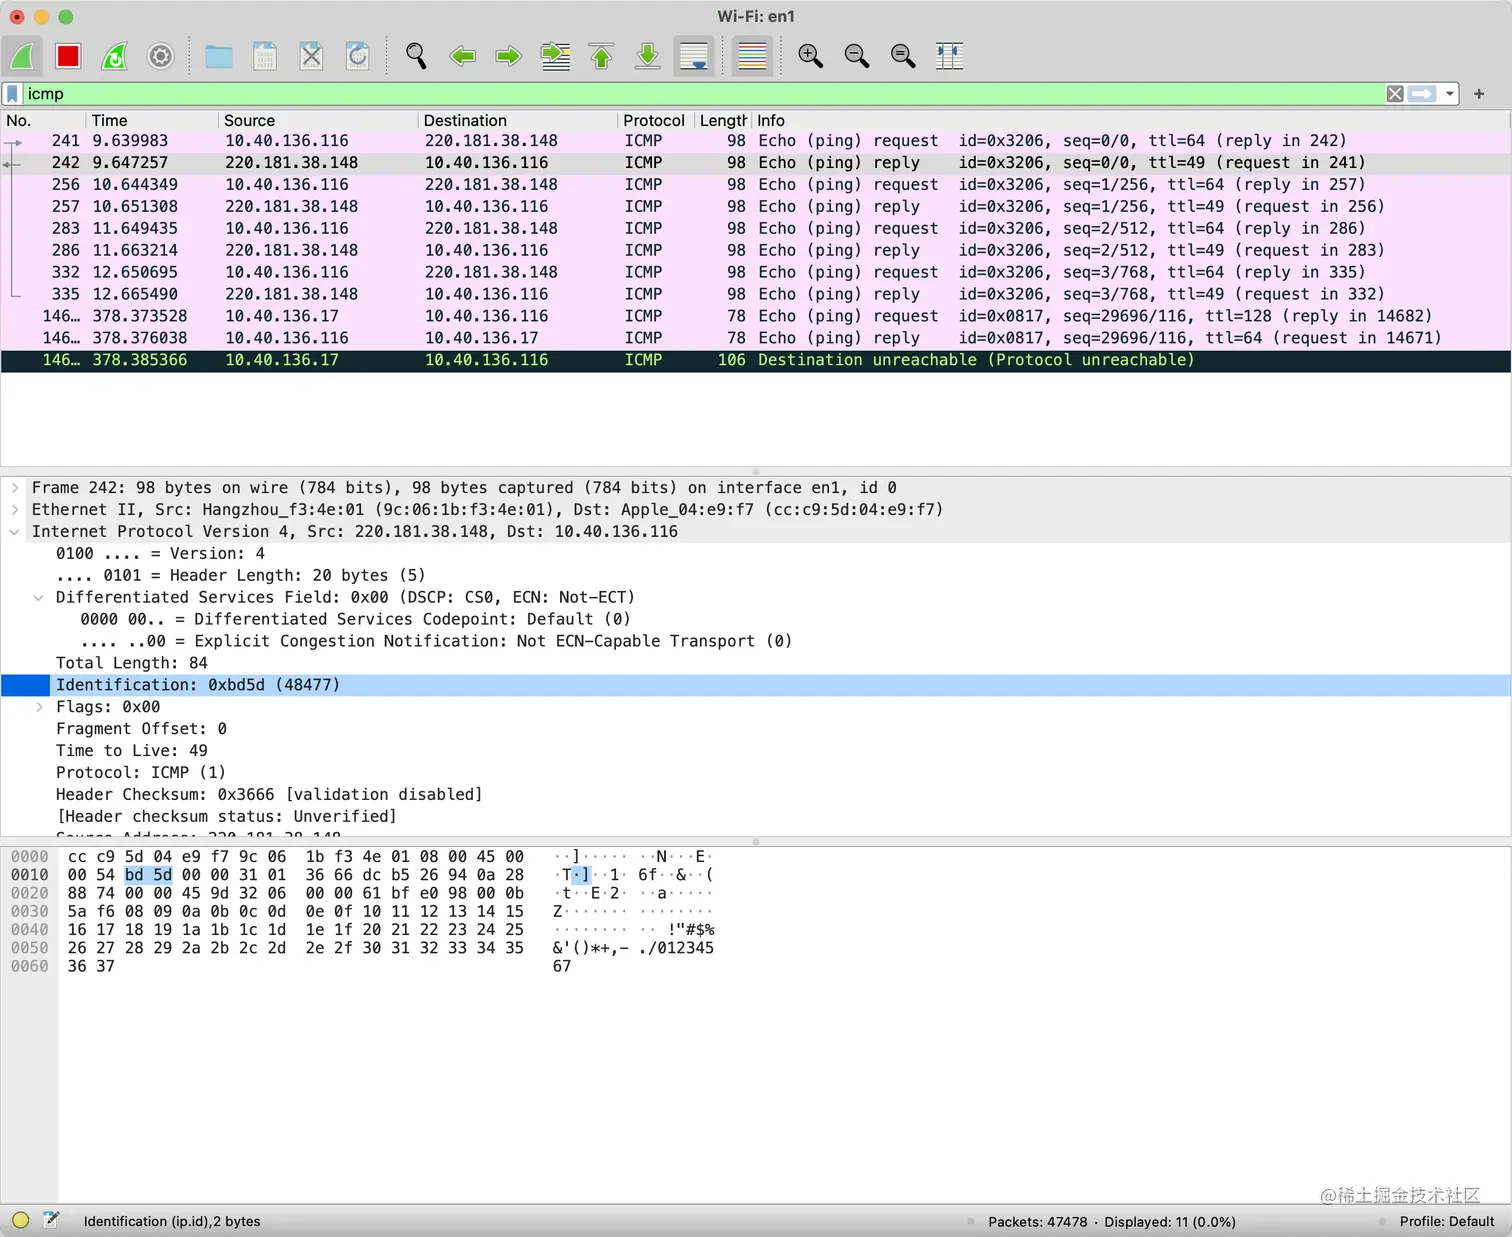This screenshot has width=1512, height=1237.
Task: Open capture options gear icon
Action: point(161,56)
